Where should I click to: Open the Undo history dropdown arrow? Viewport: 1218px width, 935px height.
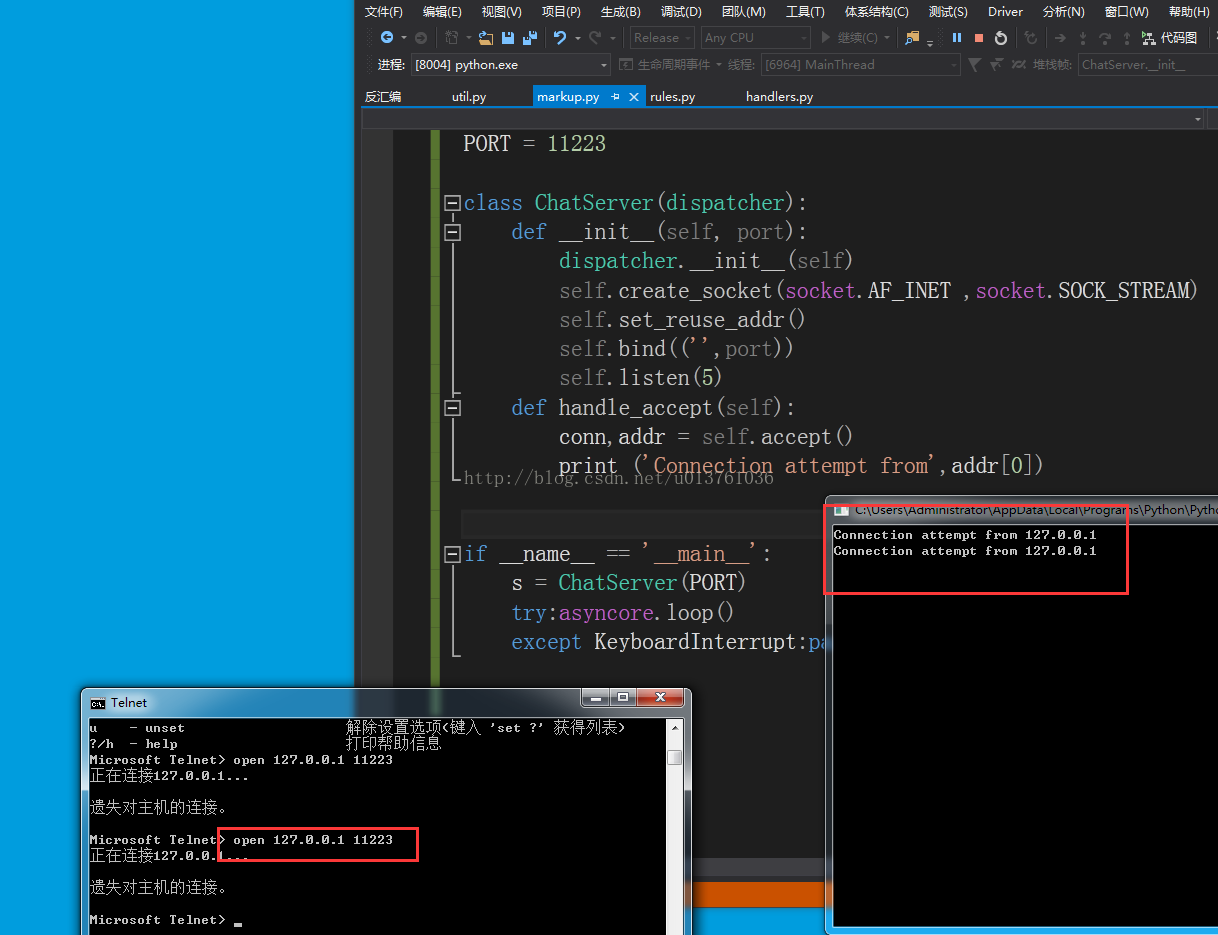click(x=577, y=38)
